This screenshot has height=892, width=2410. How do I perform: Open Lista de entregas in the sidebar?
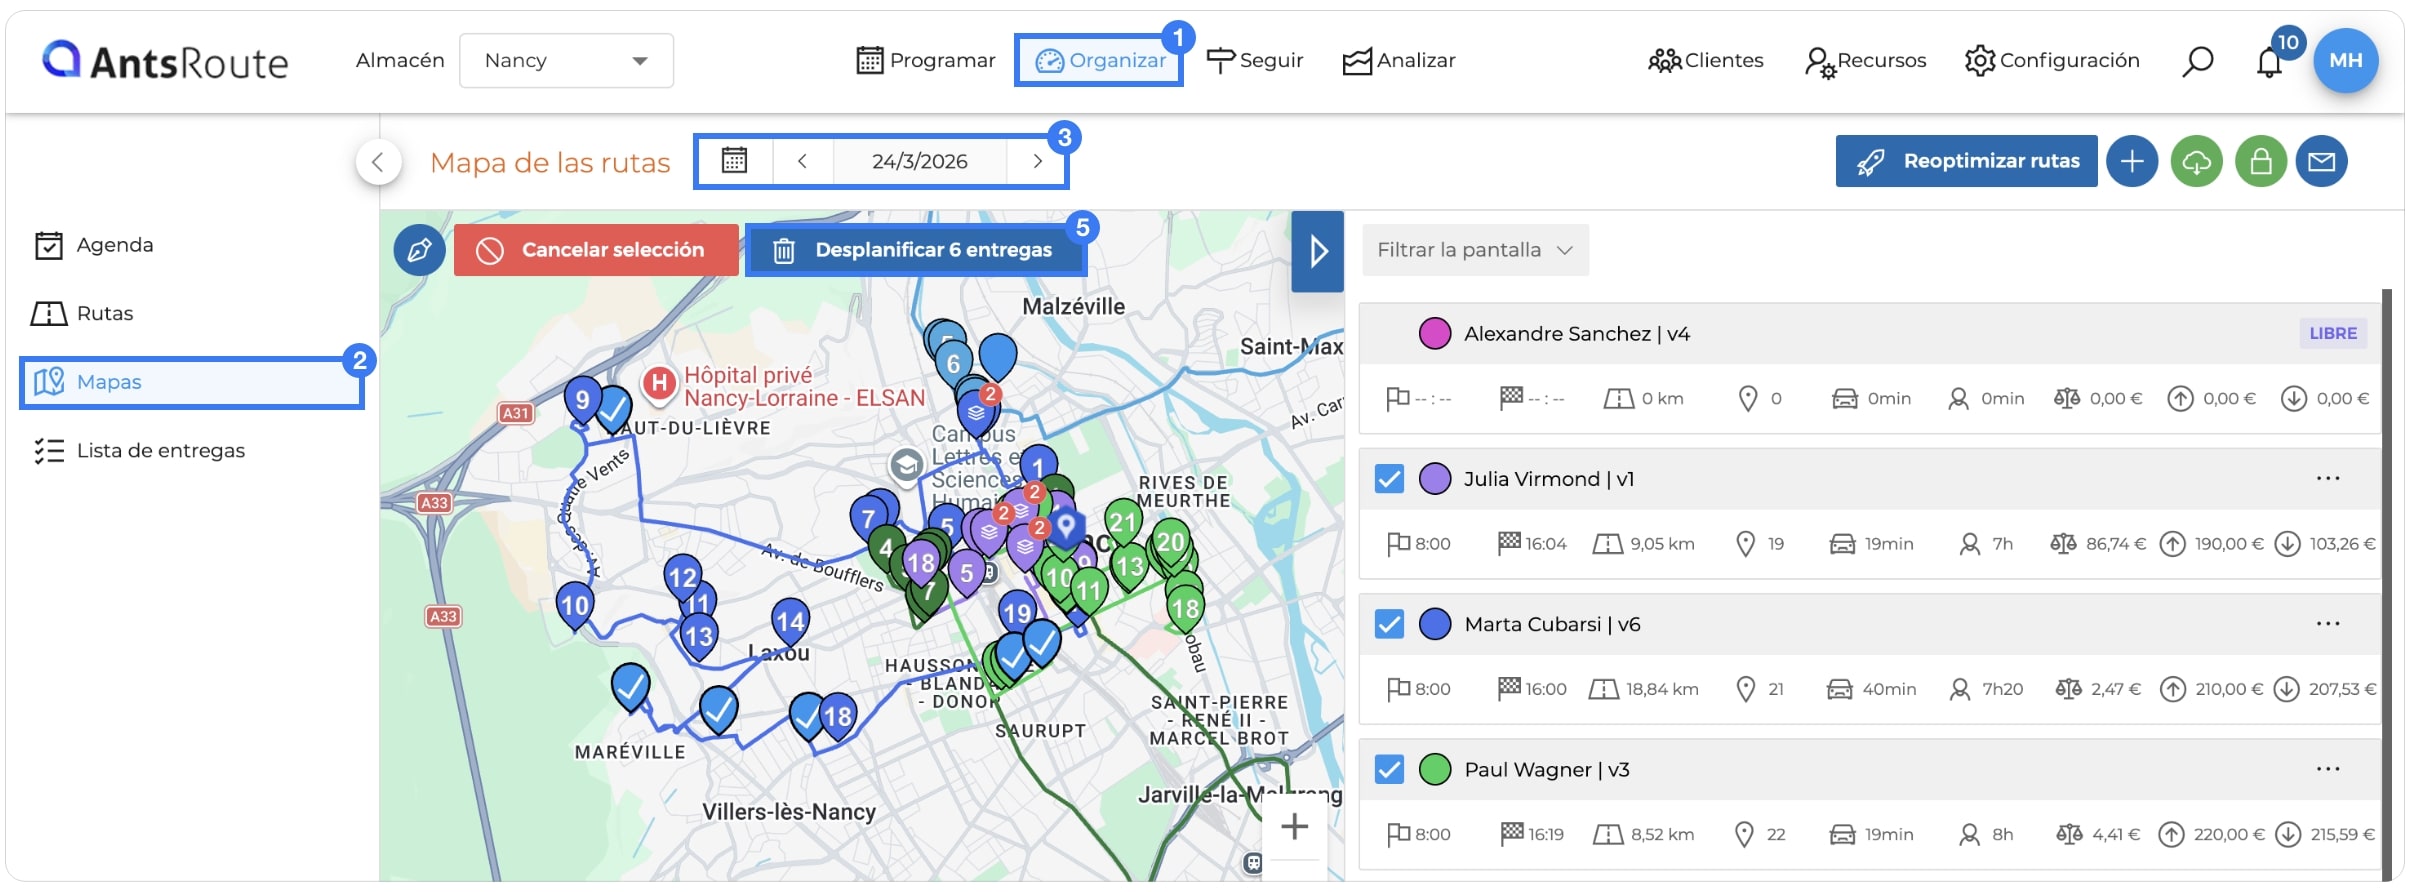pyautogui.click(x=140, y=451)
